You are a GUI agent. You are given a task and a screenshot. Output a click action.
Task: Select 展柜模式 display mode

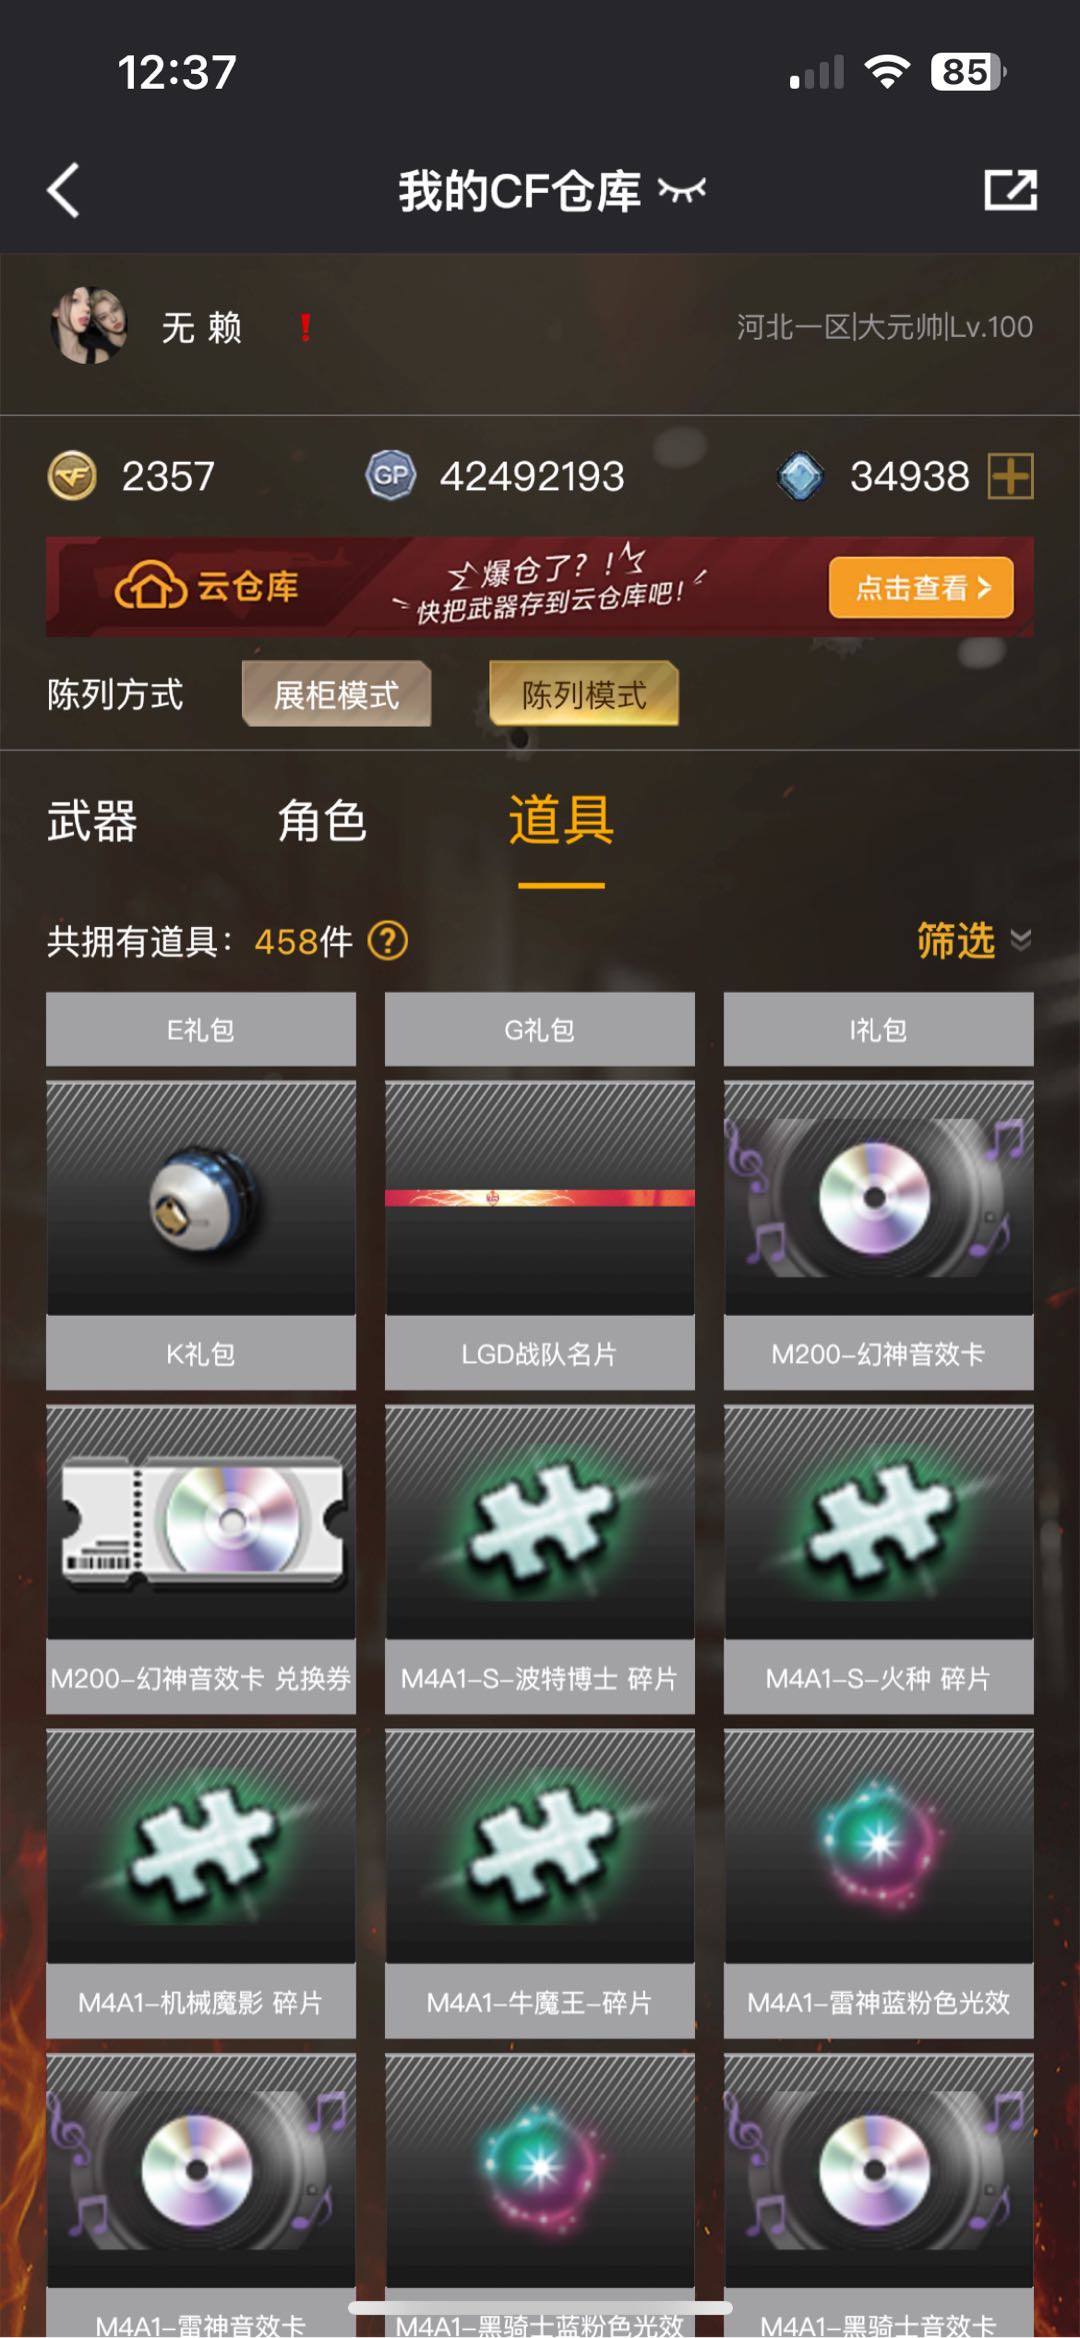336,694
